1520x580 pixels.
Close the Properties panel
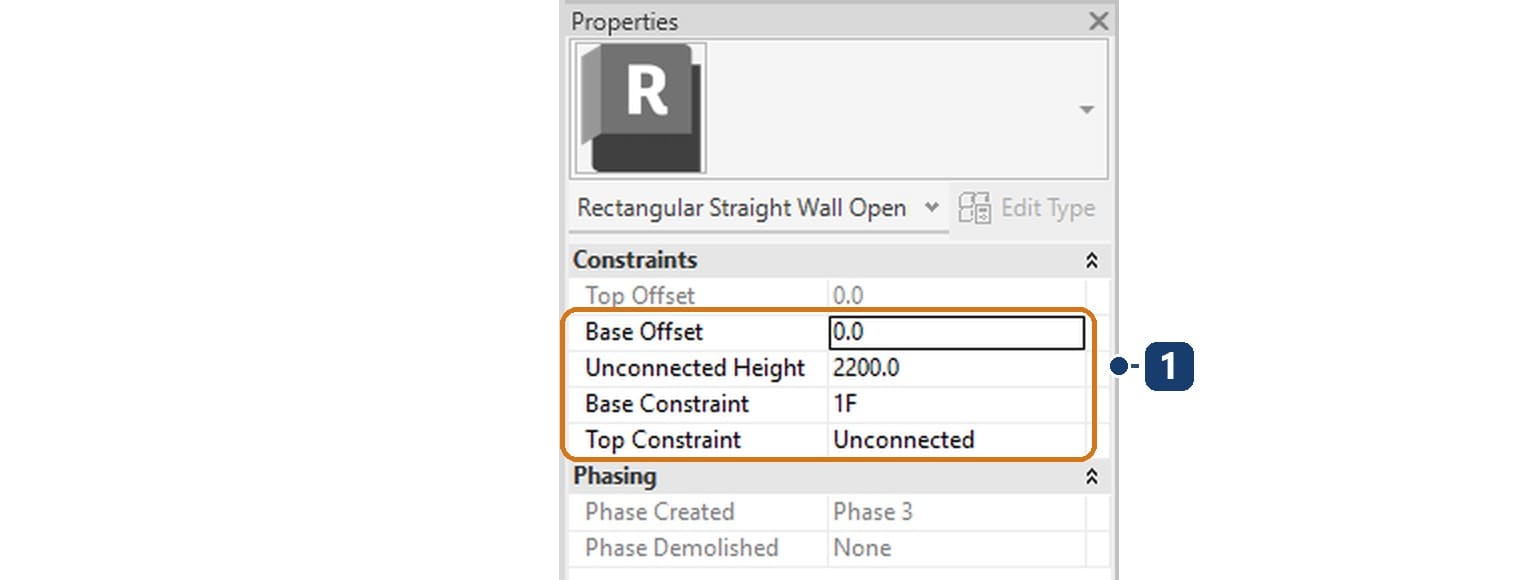1098,21
